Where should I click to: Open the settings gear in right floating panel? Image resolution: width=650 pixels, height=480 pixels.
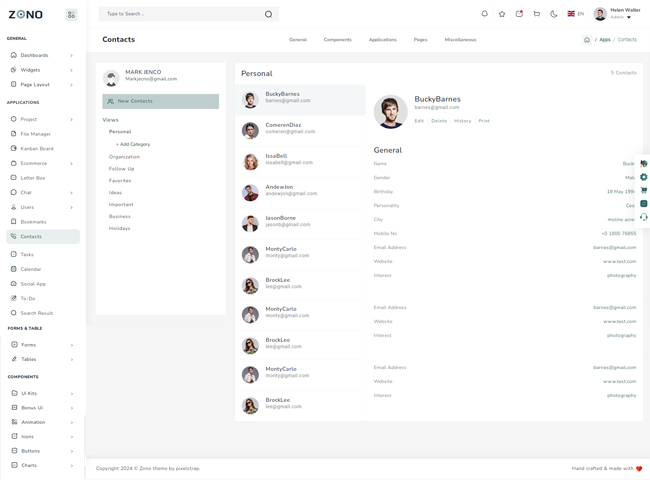coord(644,177)
